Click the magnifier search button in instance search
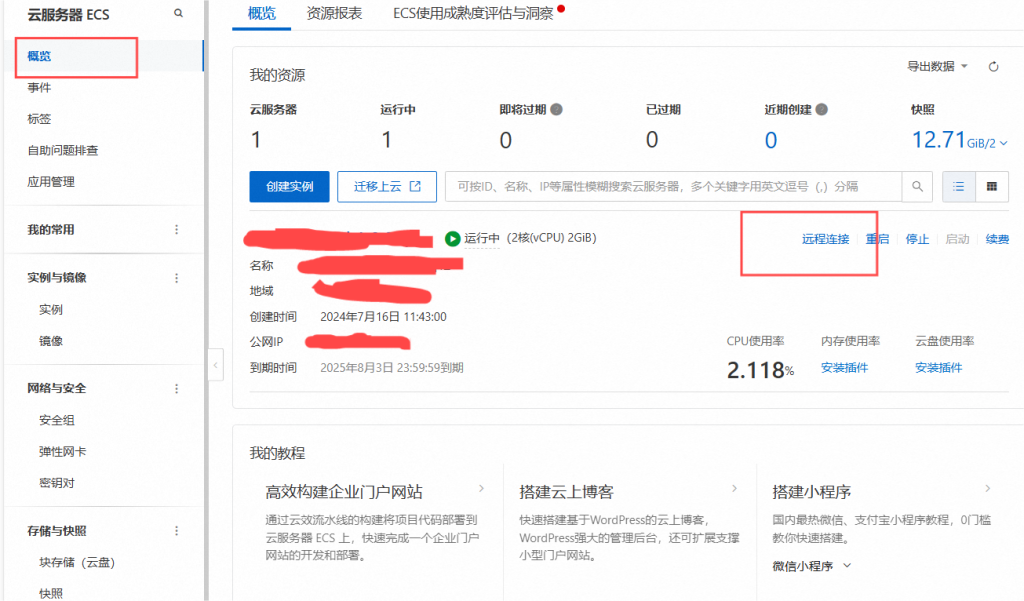 pyautogui.click(x=917, y=186)
